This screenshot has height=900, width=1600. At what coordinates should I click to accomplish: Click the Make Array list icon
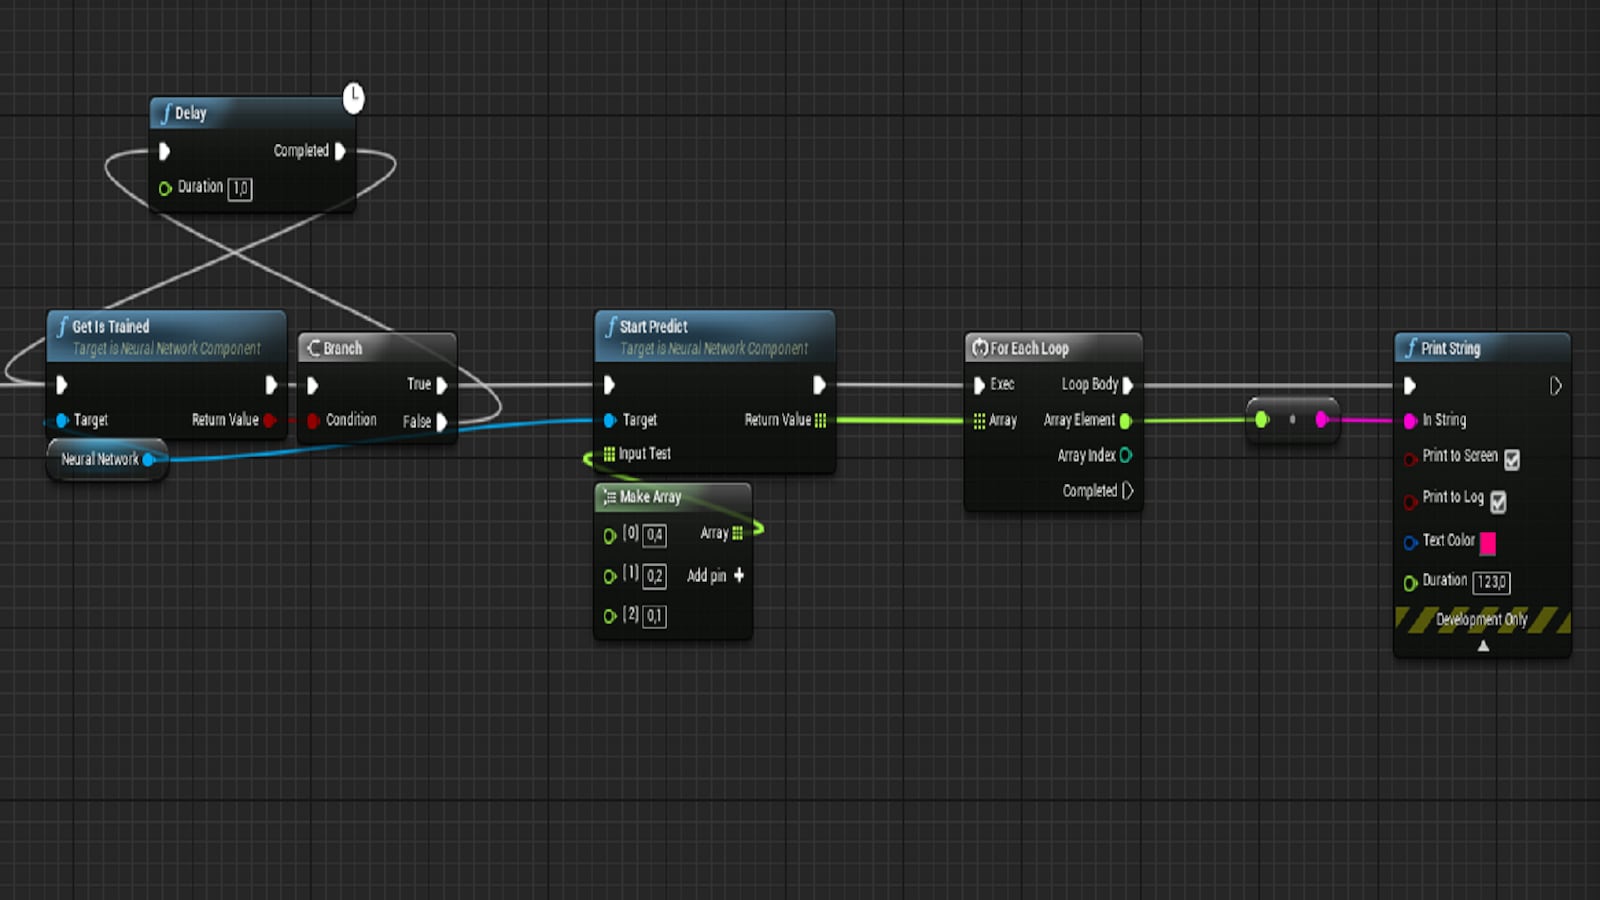click(x=610, y=497)
